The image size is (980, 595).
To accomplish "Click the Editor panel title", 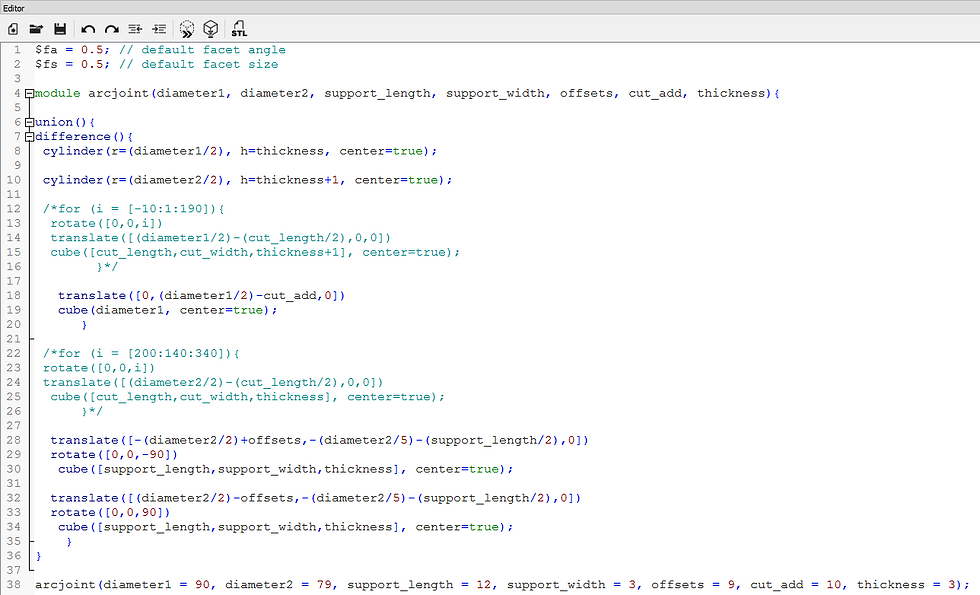I will (14, 8).
